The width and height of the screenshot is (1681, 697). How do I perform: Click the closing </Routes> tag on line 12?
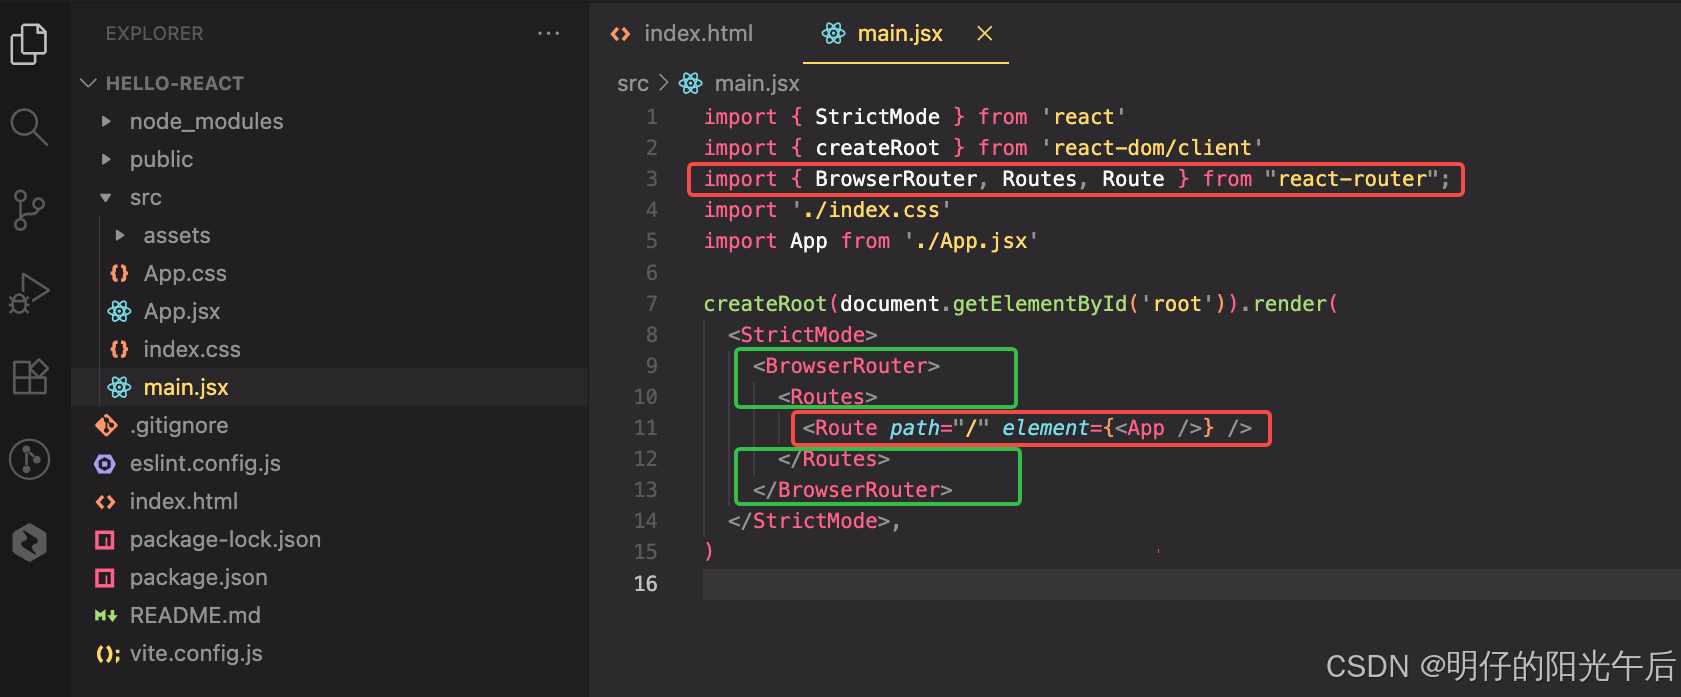click(x=834, y=459)
